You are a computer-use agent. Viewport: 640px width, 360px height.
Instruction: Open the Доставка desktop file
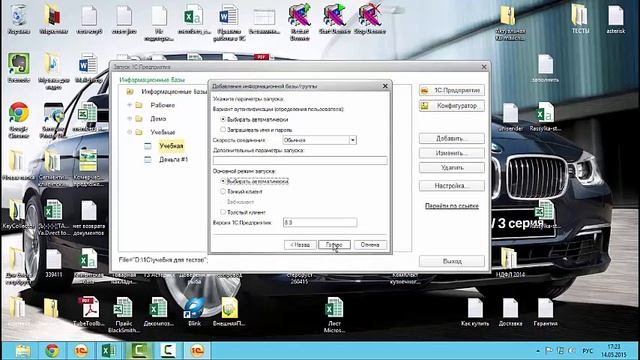pos(510,312)
